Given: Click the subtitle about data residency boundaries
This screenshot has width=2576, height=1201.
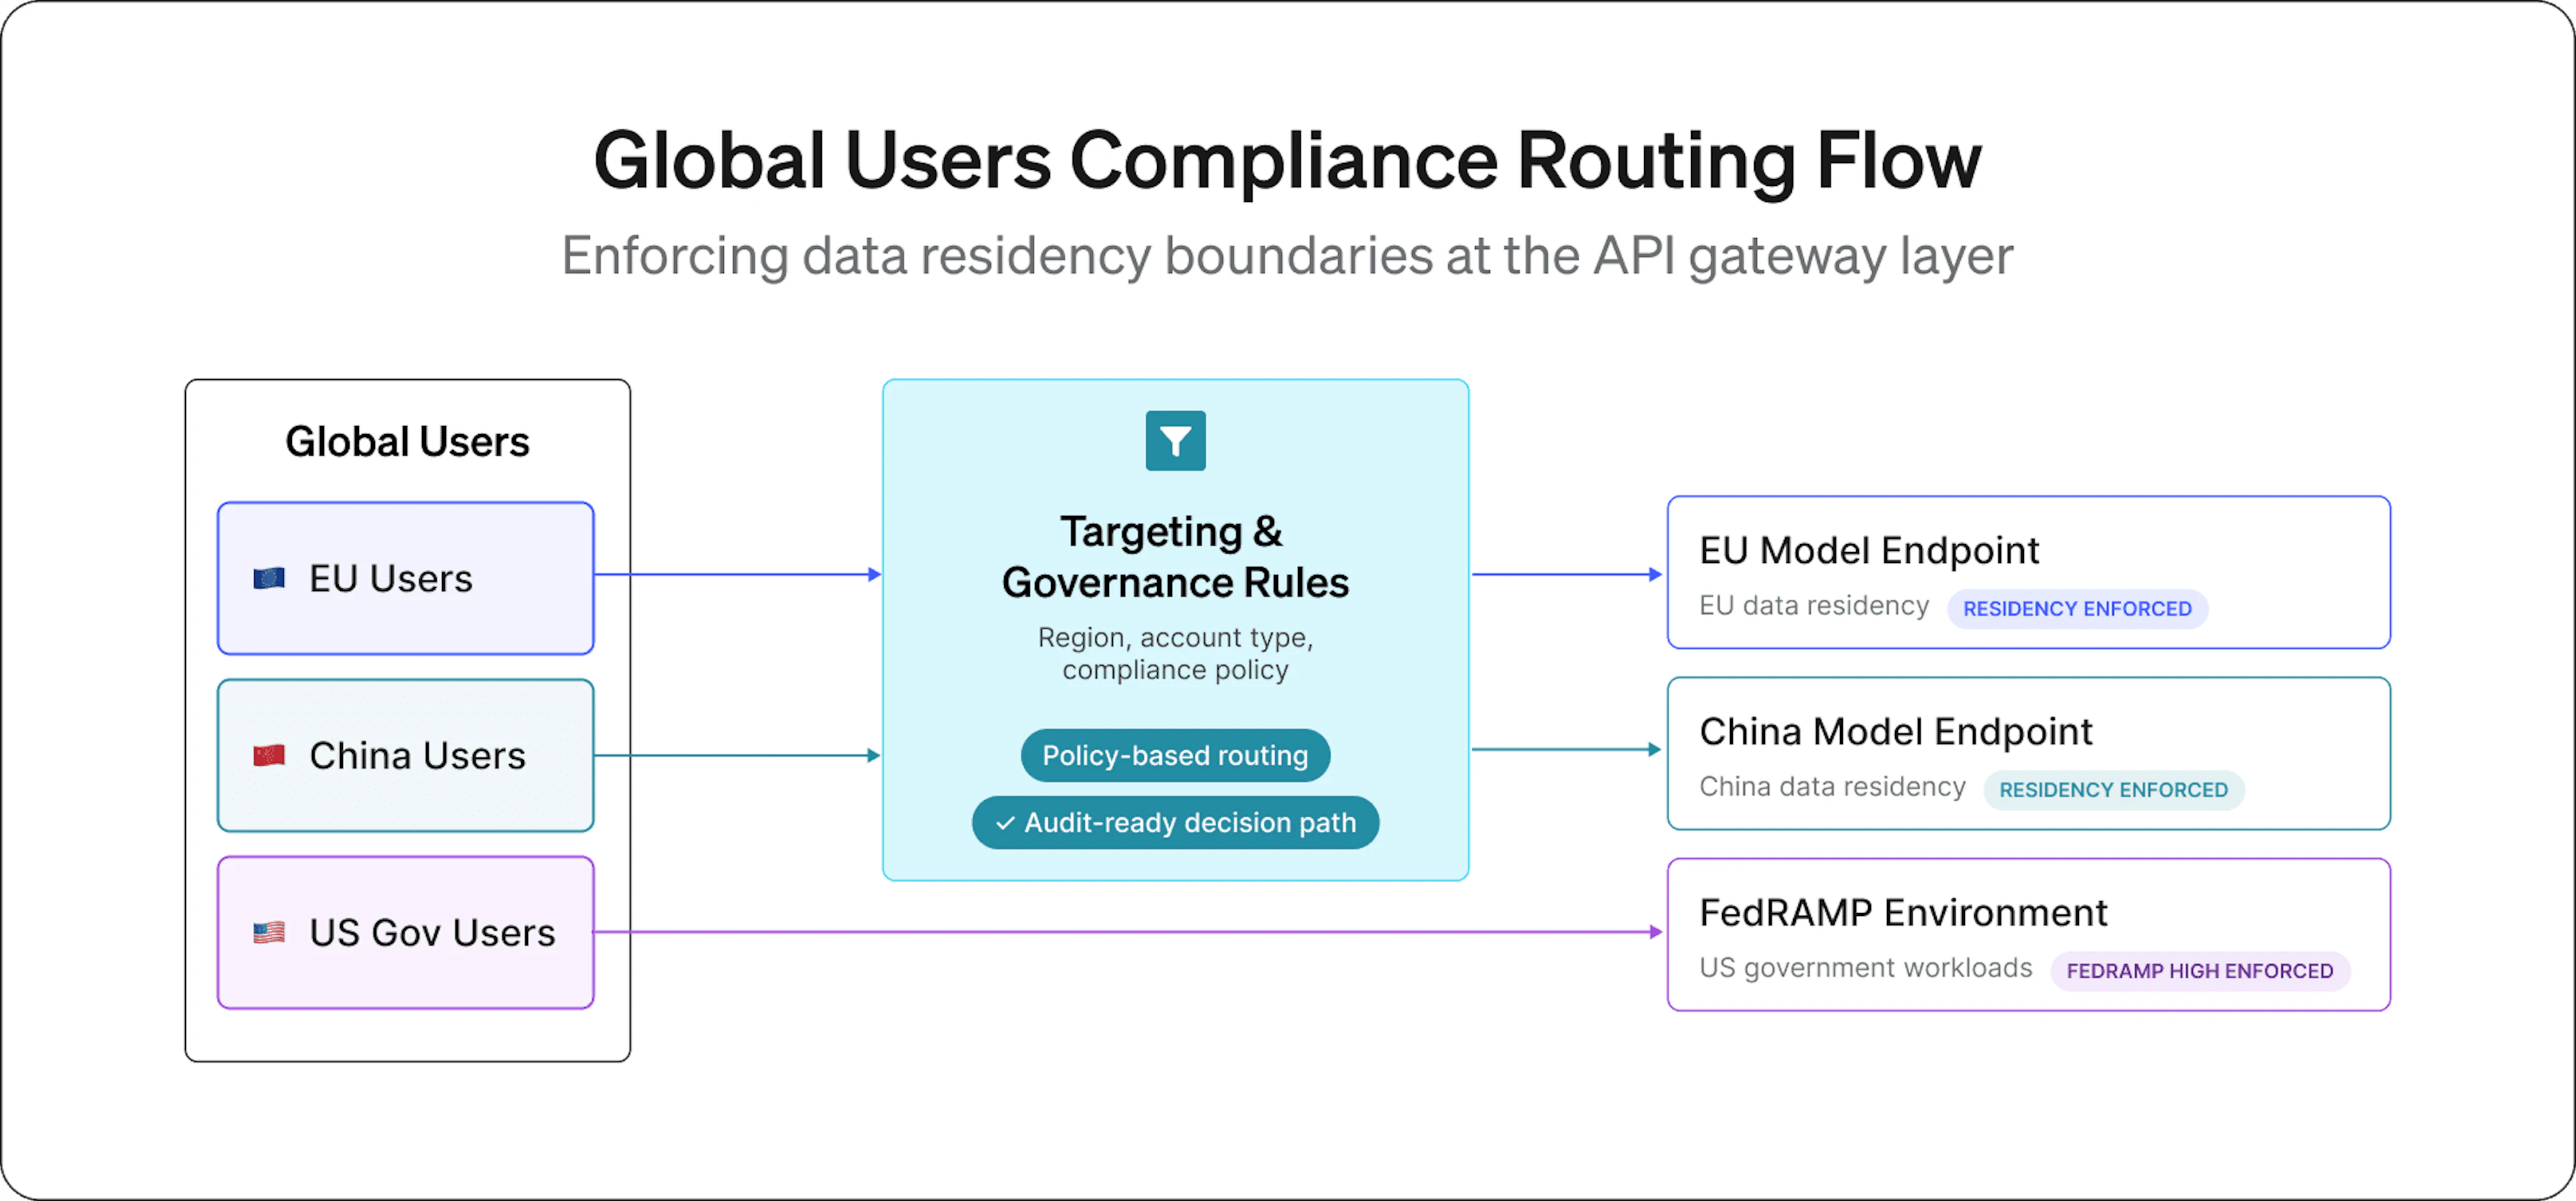Looking at the screenshot, I should pos(1287,256).
